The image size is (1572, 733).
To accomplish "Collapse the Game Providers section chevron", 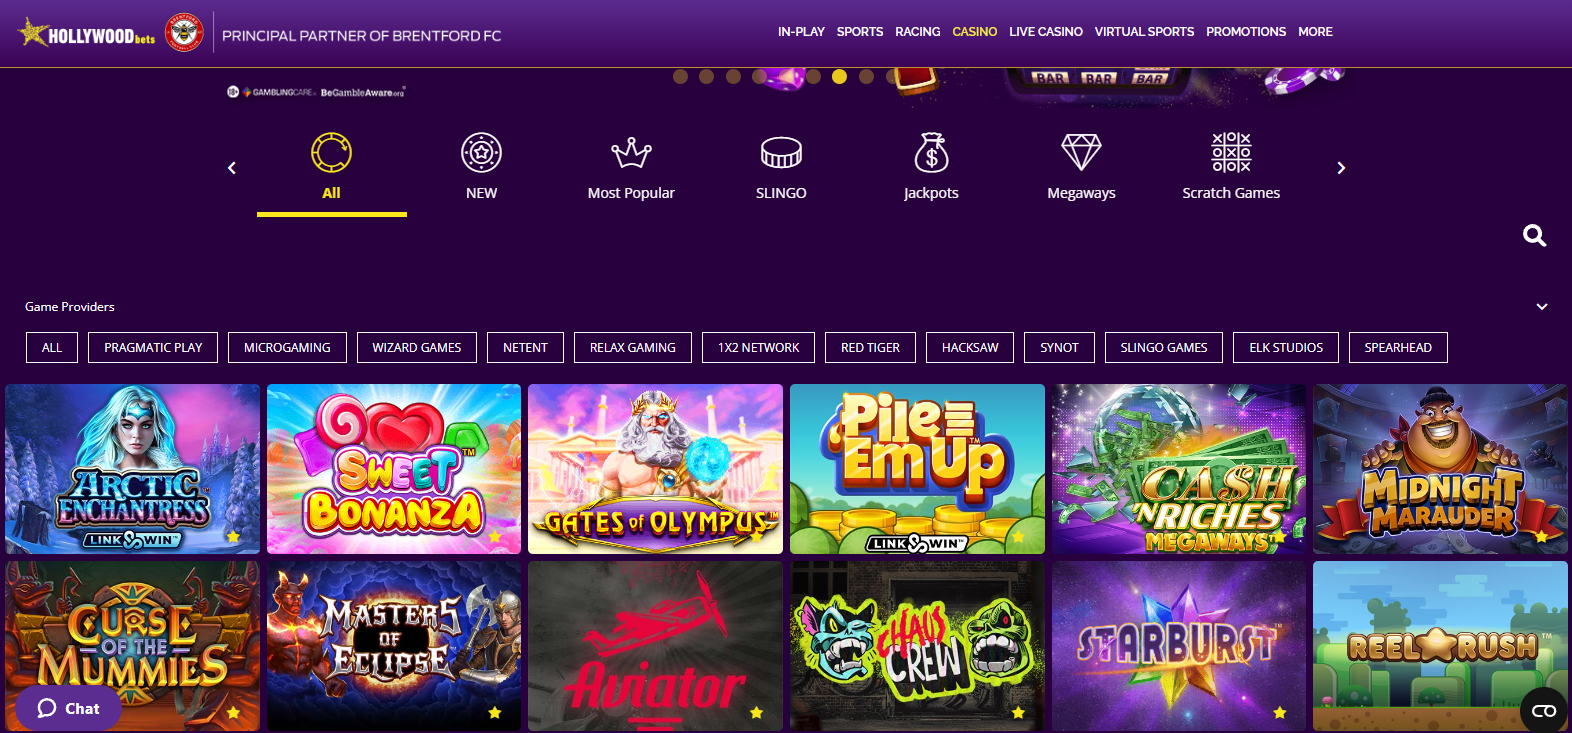I will (x=1542, y=307).
